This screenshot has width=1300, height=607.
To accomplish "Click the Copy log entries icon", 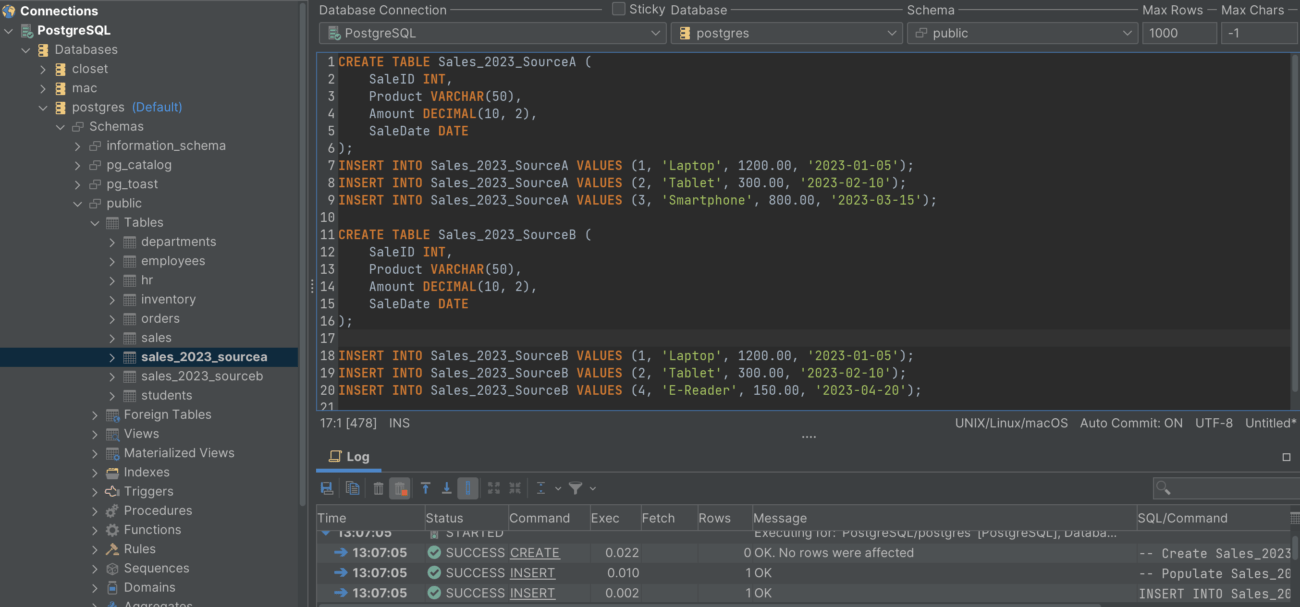I will (352, 488).
